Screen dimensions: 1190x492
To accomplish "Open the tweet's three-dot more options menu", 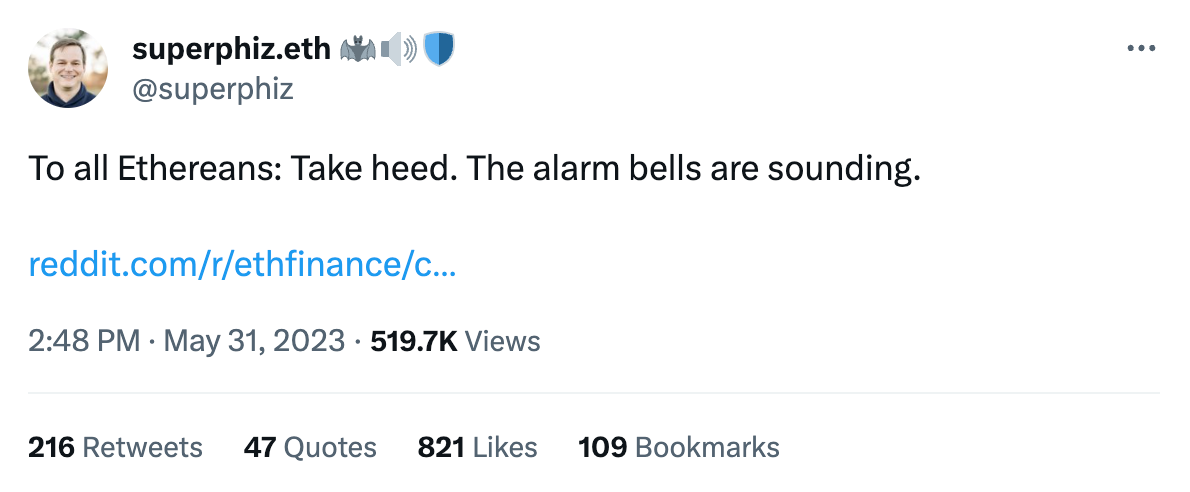I will tap(1140, 49).
